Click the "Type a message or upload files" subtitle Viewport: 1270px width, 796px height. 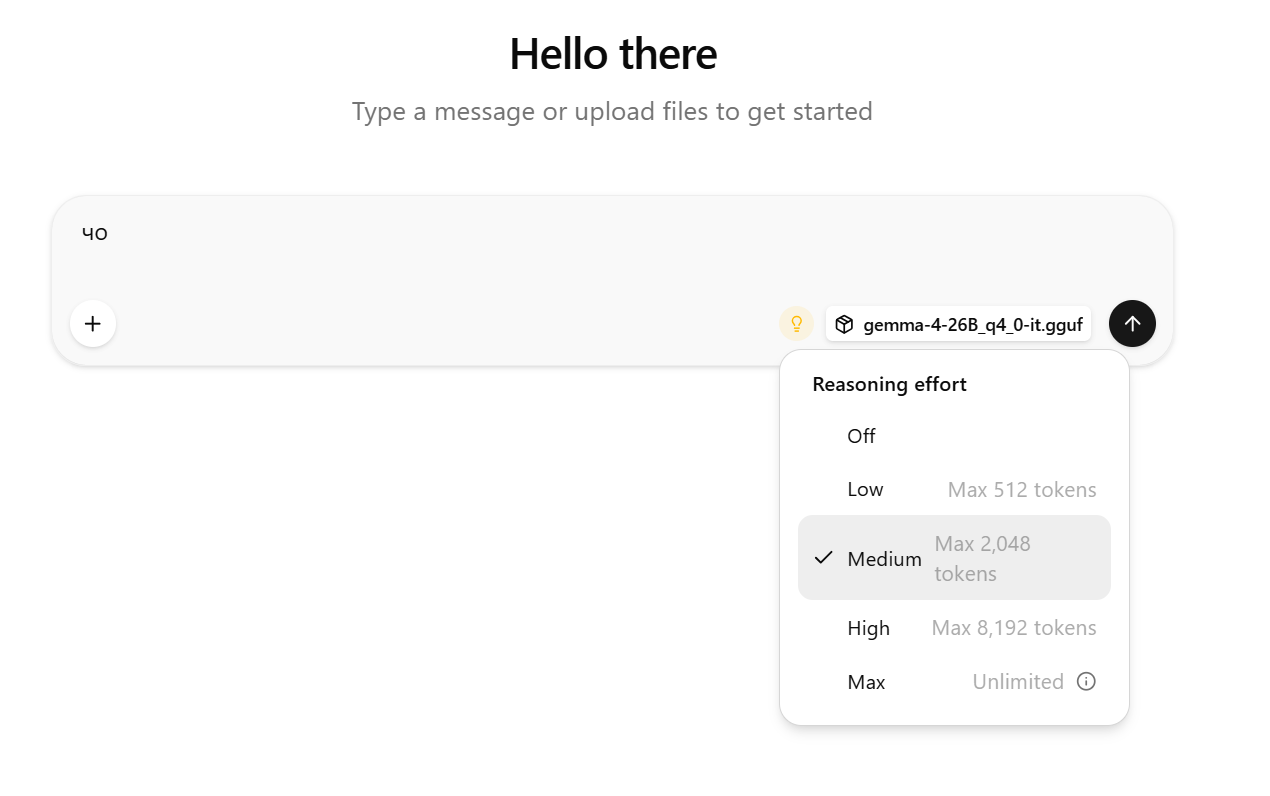[x=612, y=111]
